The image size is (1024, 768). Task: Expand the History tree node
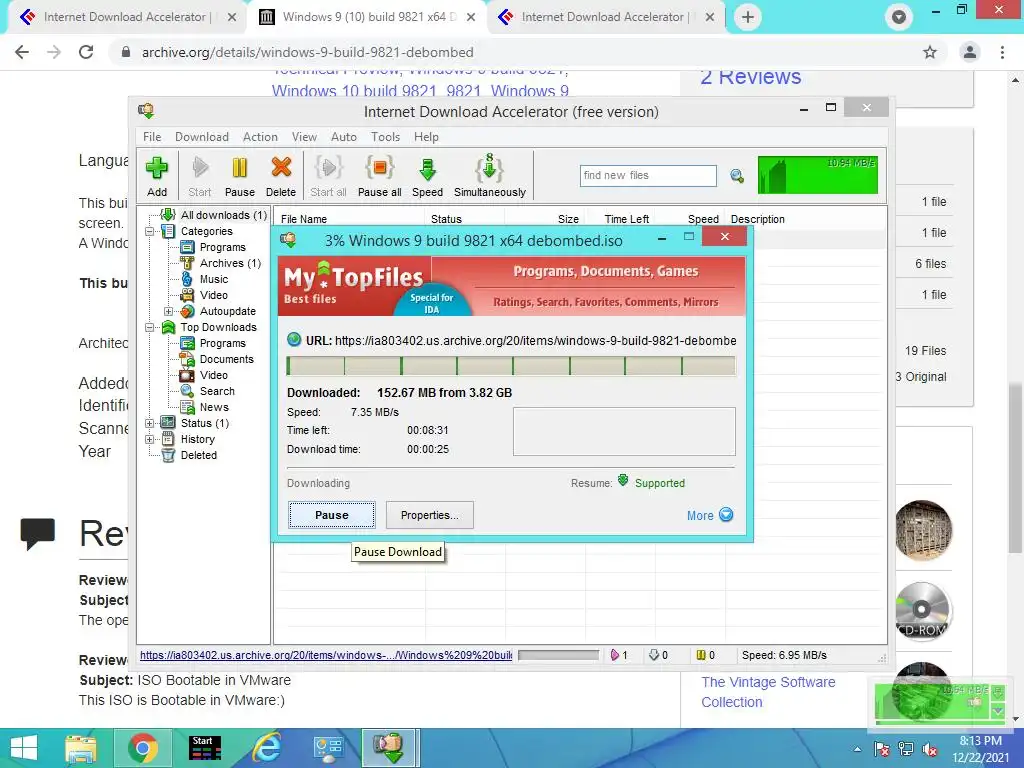(150, 440)
